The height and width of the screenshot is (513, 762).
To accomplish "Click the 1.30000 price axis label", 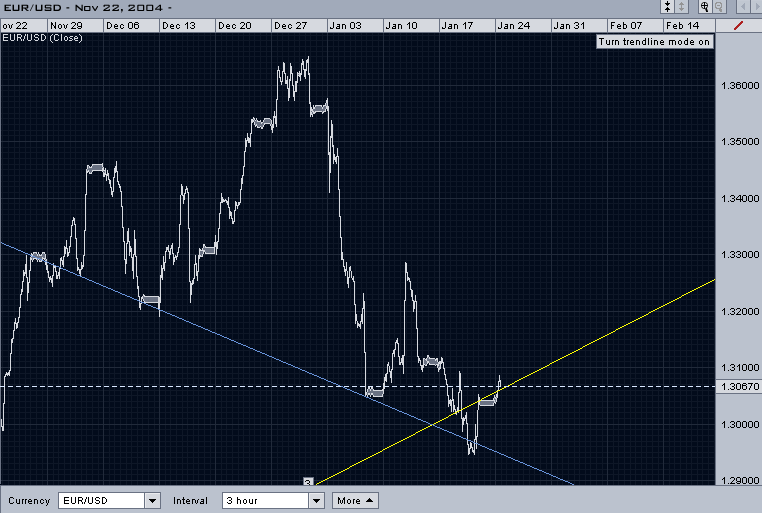I will (740, 425).
